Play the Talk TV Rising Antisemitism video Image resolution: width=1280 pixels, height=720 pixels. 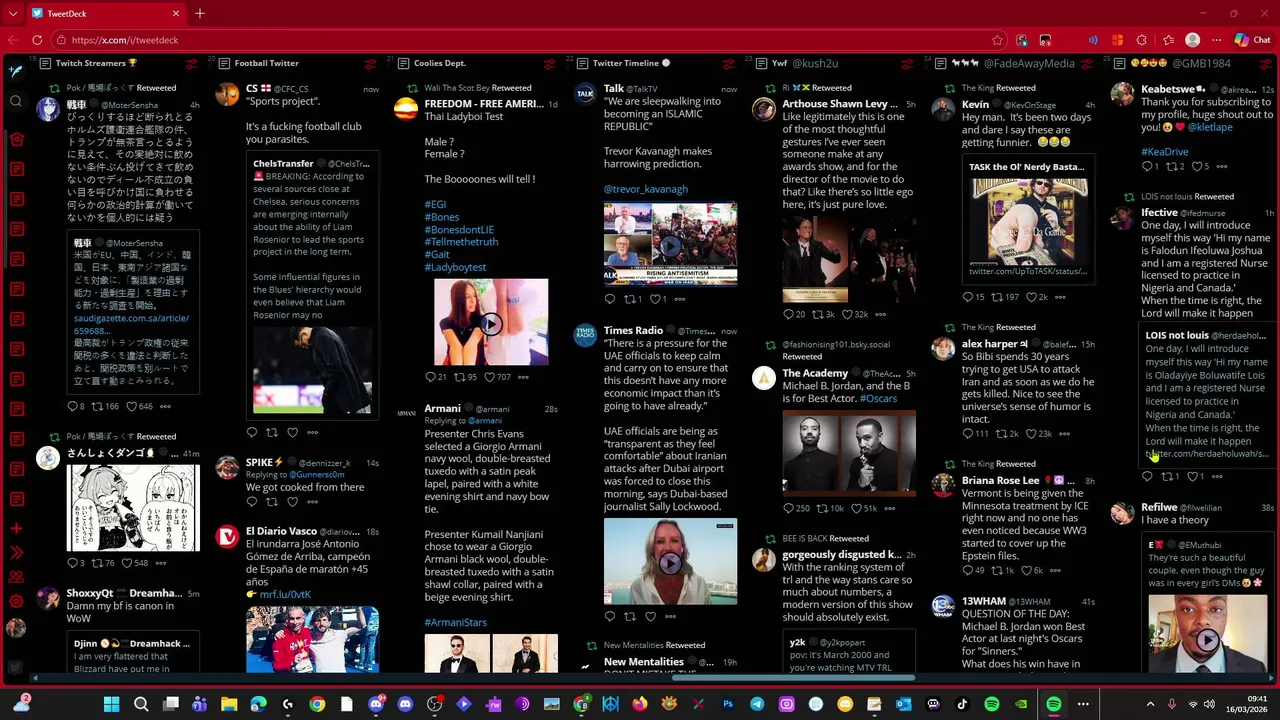670,244
